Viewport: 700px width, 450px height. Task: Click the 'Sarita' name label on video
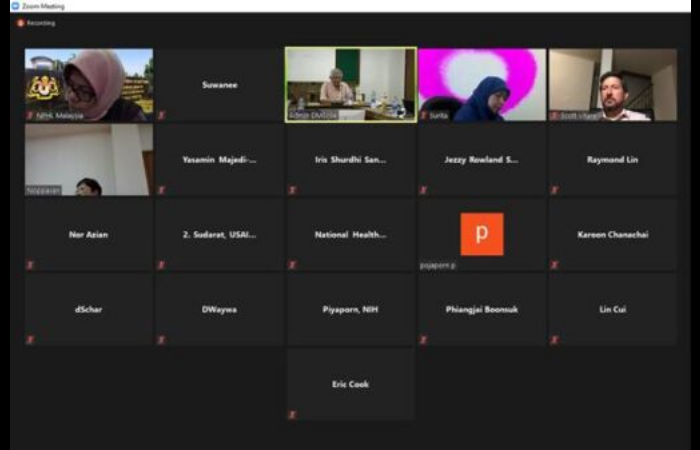[x=438, y=115]
